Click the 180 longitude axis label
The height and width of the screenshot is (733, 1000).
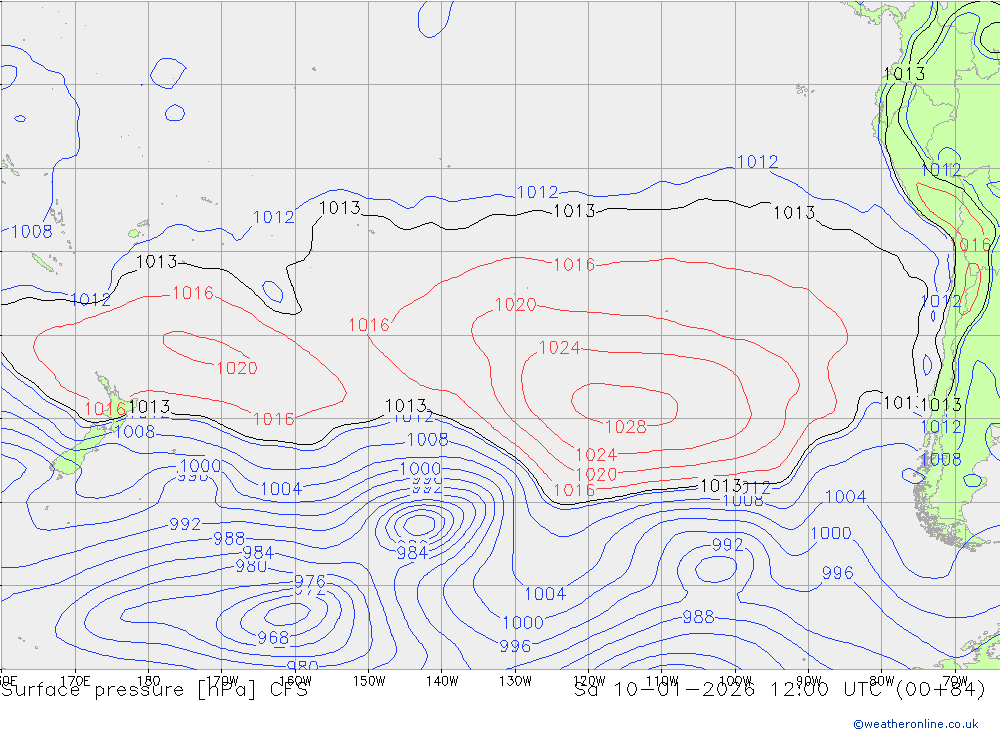tap(149, 681)
